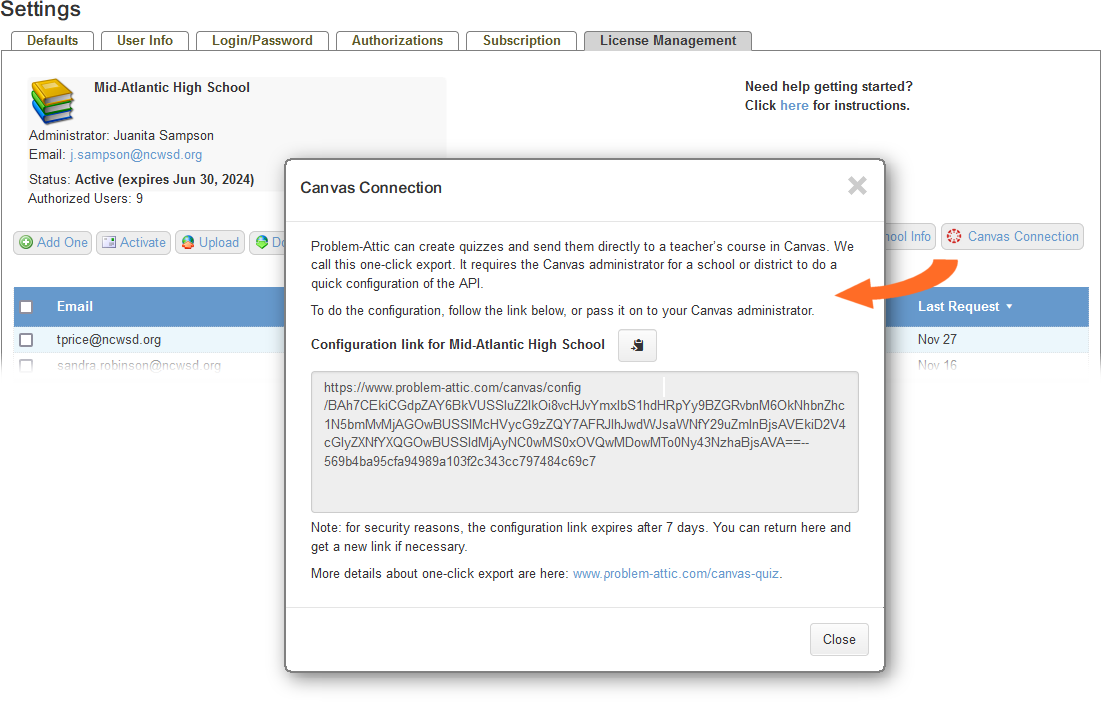Sort by Last Request column arrow
This screenshot has width=1101, height=702.
coord(1009,307)
